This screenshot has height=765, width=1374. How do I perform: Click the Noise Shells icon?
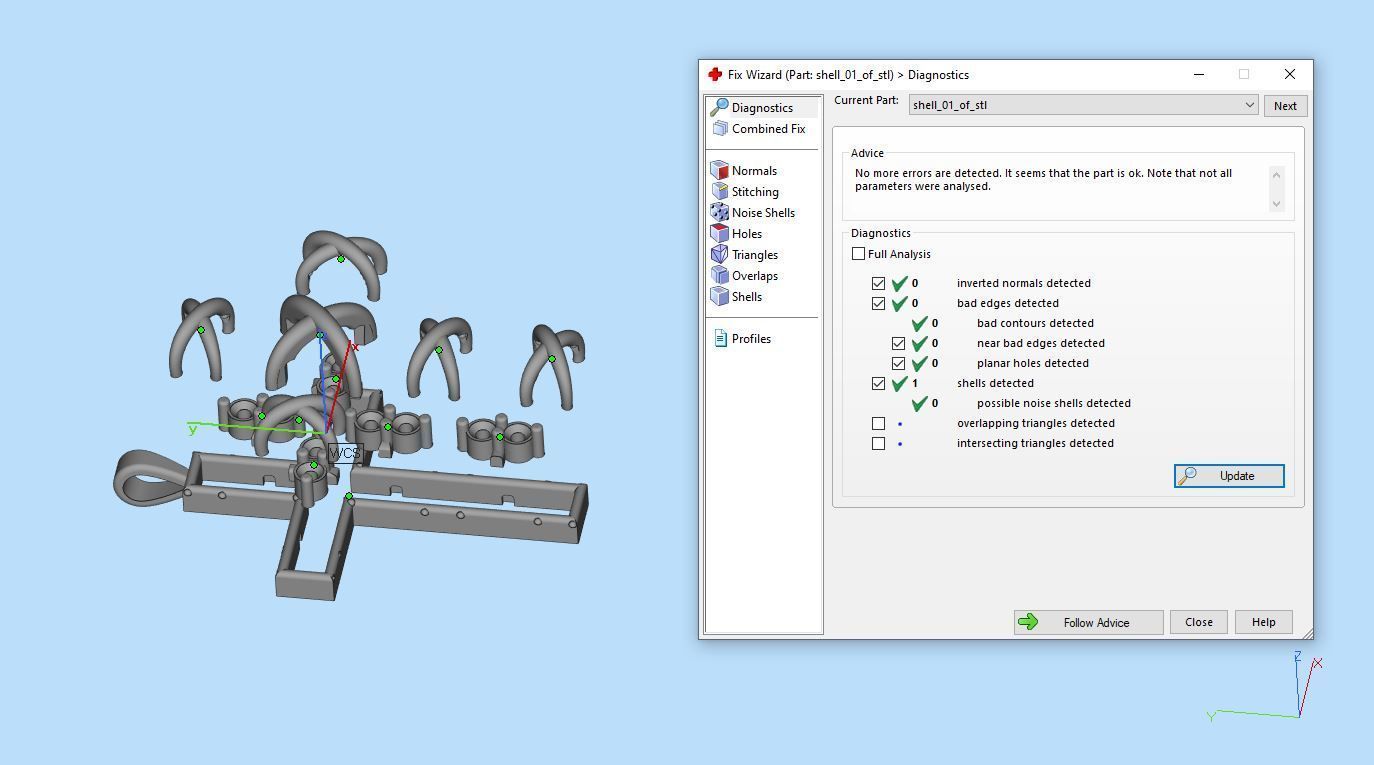click(719, 212)
